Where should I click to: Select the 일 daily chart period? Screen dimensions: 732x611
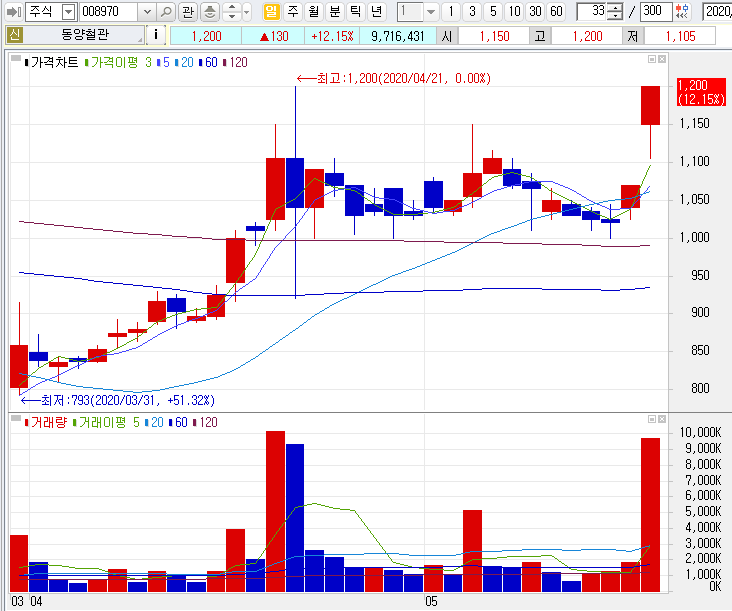[271, 11]
